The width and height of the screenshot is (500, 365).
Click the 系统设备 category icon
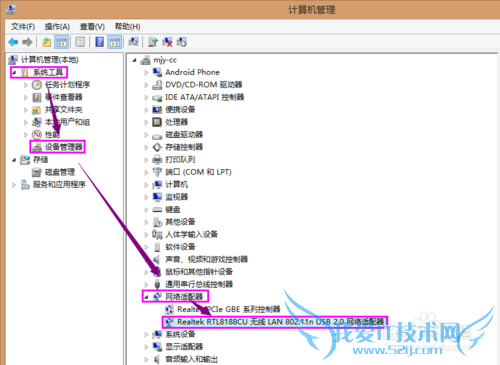(157, 334)
